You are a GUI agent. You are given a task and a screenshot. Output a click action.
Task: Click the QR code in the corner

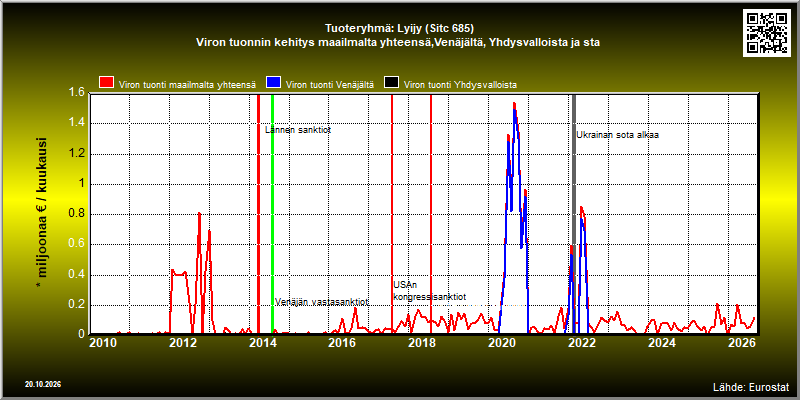(767, 32)
